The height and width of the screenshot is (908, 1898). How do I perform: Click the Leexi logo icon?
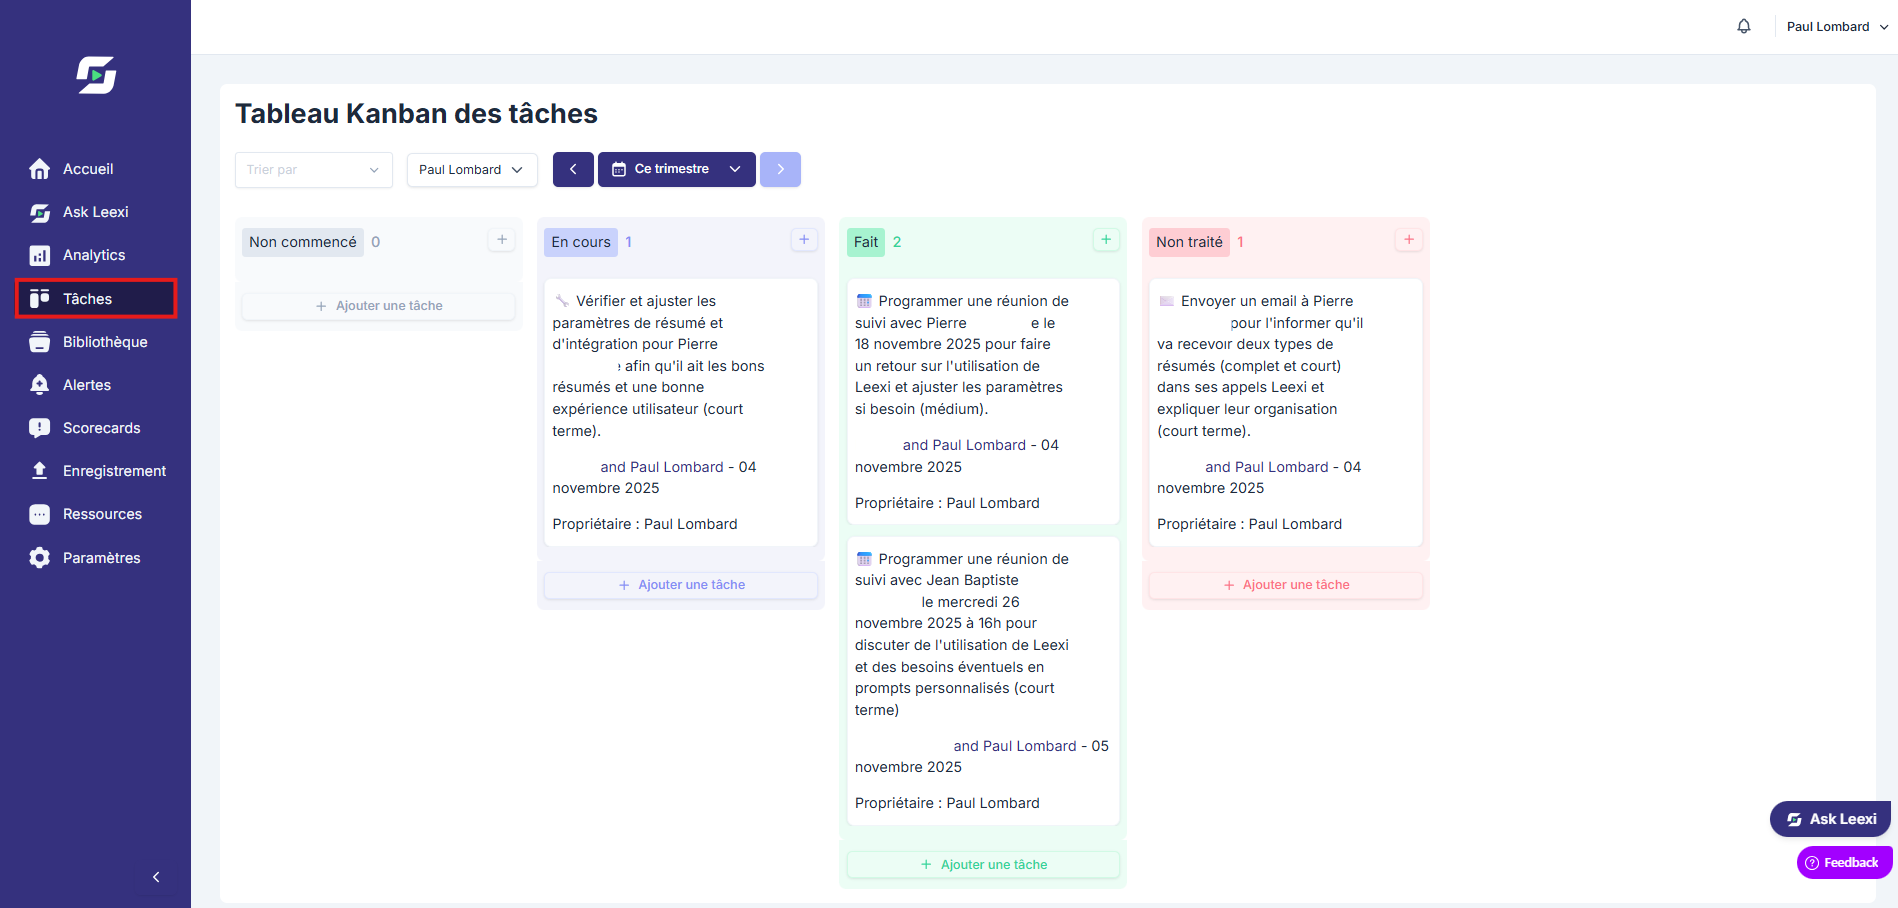click(x=96, y=75)
